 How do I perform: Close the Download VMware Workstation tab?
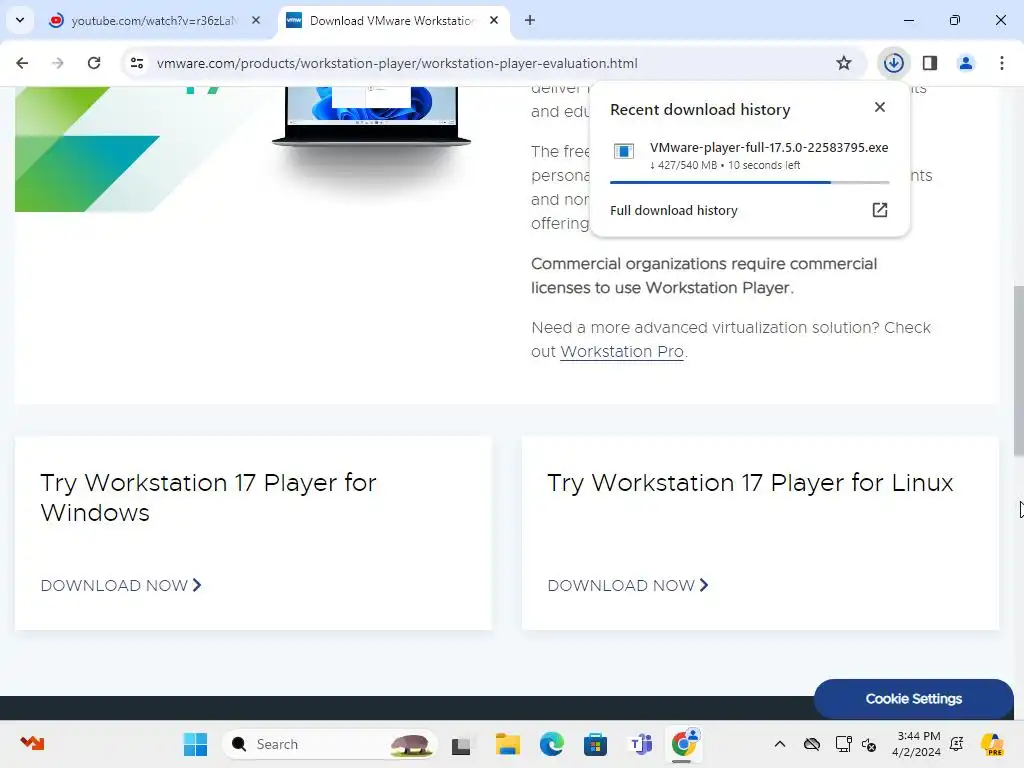494,20
